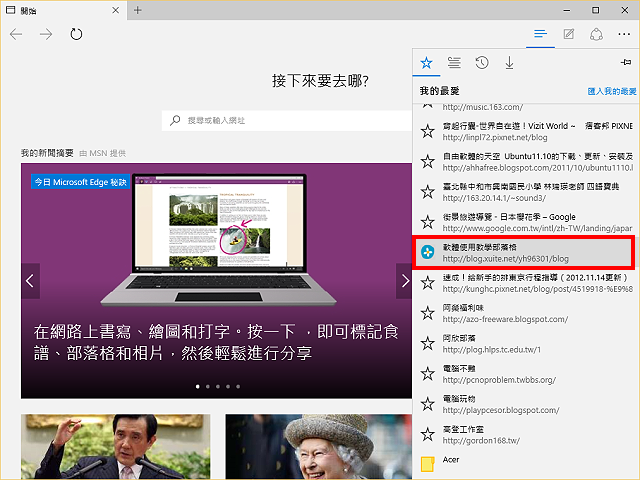Click the 匯入我的最愛 import link
642x487 pixels.
612,91
